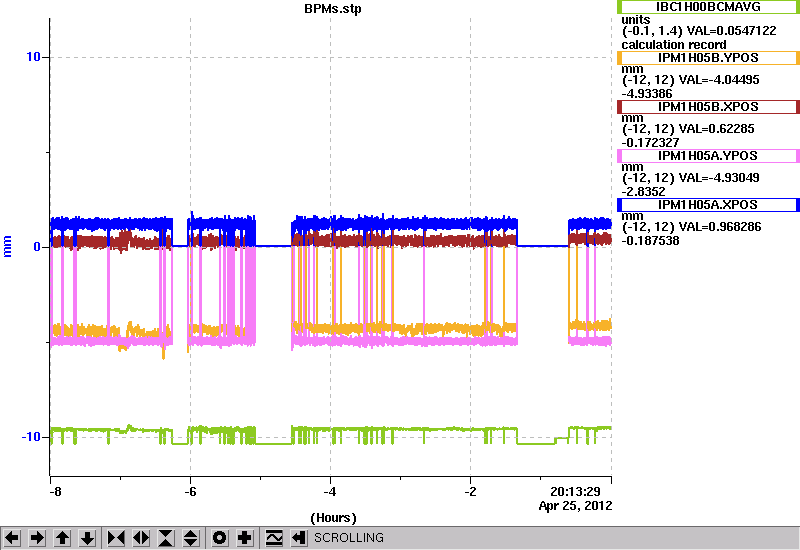The height and width of the screenshot is (550, 800).
Task: Select the IPM1H05A.XPOS curve legend entry
Action: pos(708,205)
